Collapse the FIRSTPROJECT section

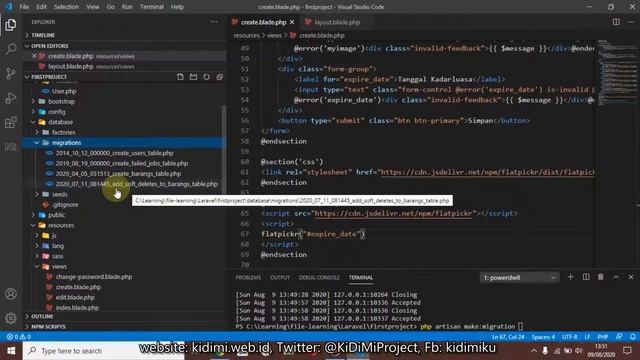coord(49,77)
